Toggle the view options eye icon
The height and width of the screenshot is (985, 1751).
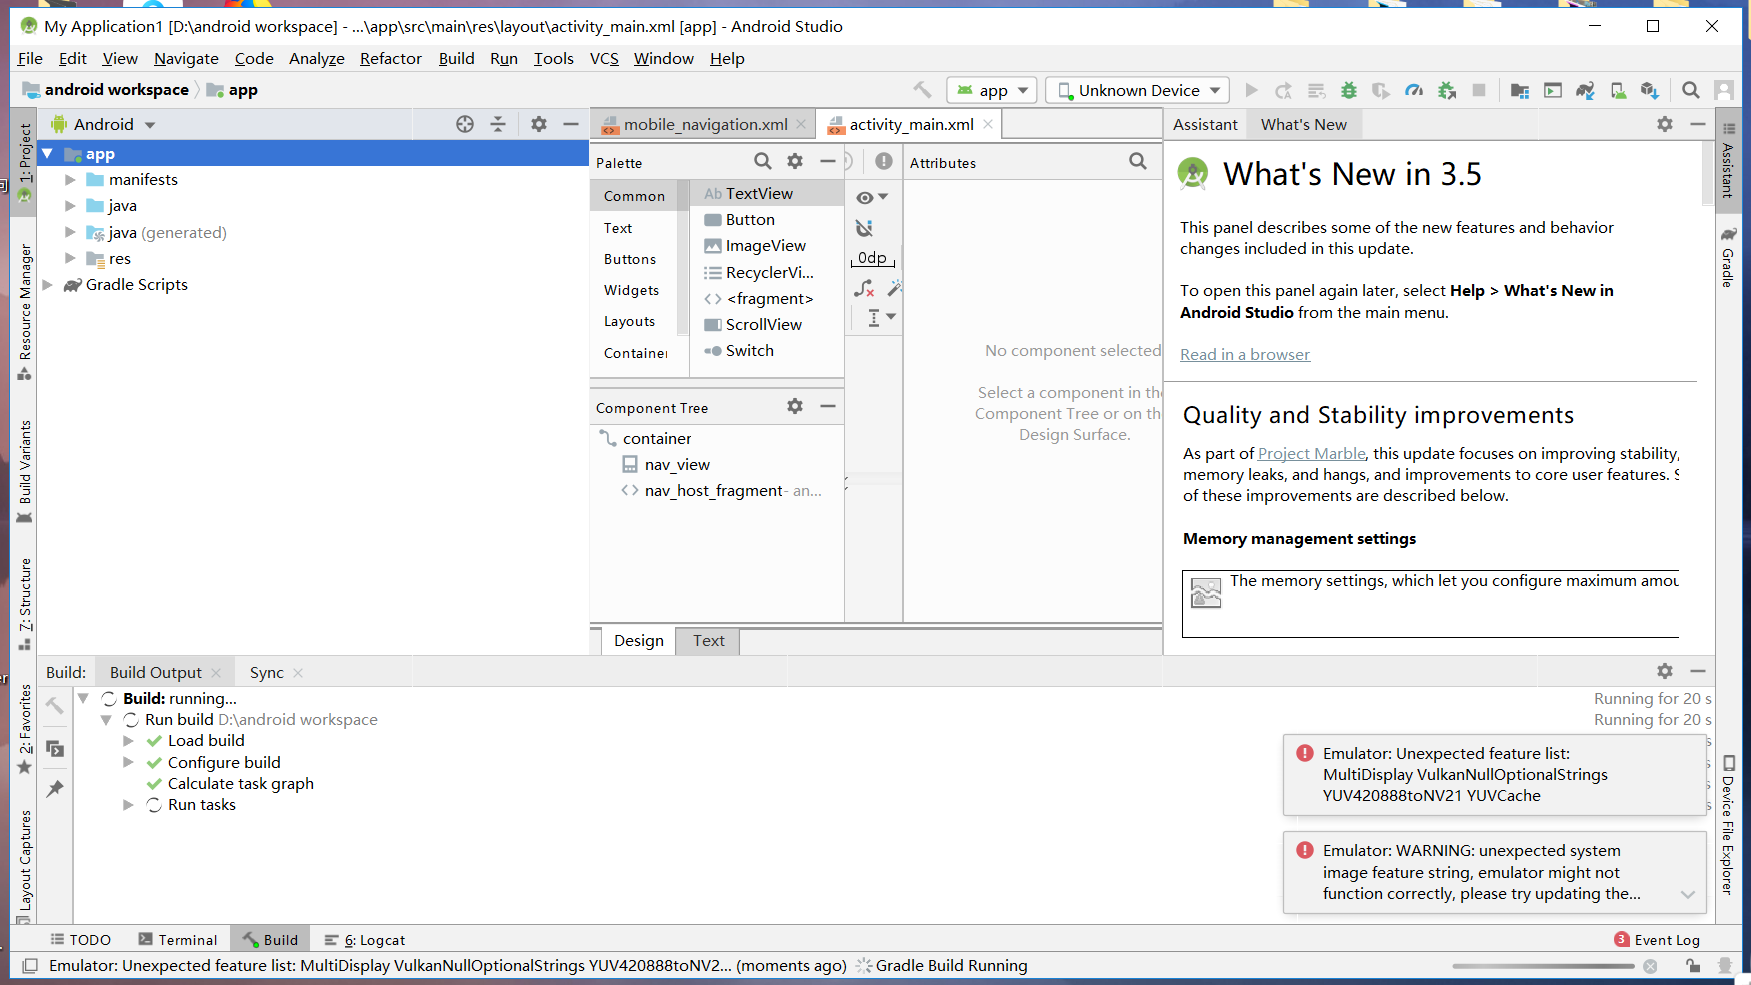coord(865,197)
